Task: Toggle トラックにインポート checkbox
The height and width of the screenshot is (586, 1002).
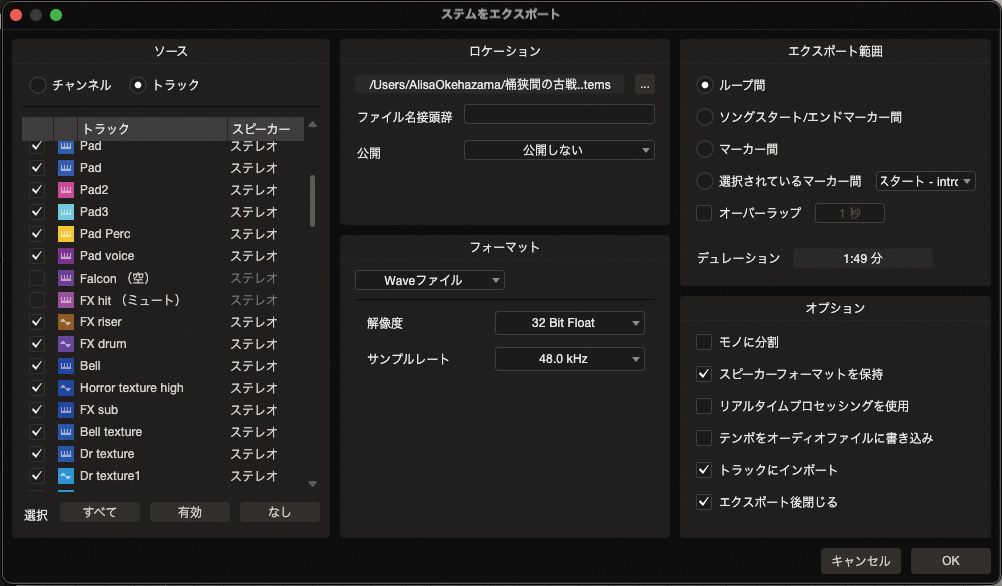Action: (x=704, y=470)
